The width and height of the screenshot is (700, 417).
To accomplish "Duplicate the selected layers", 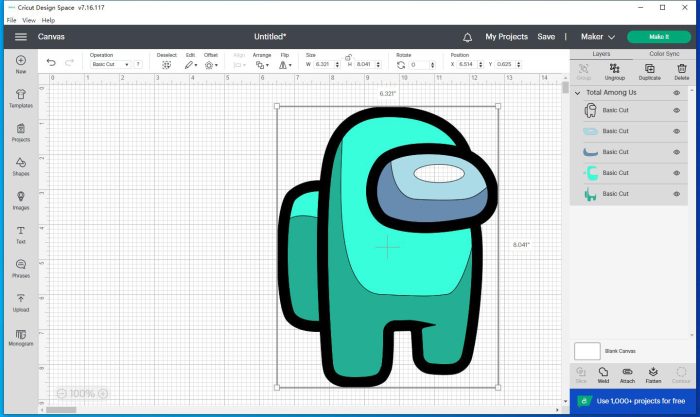I will [650, 71].
